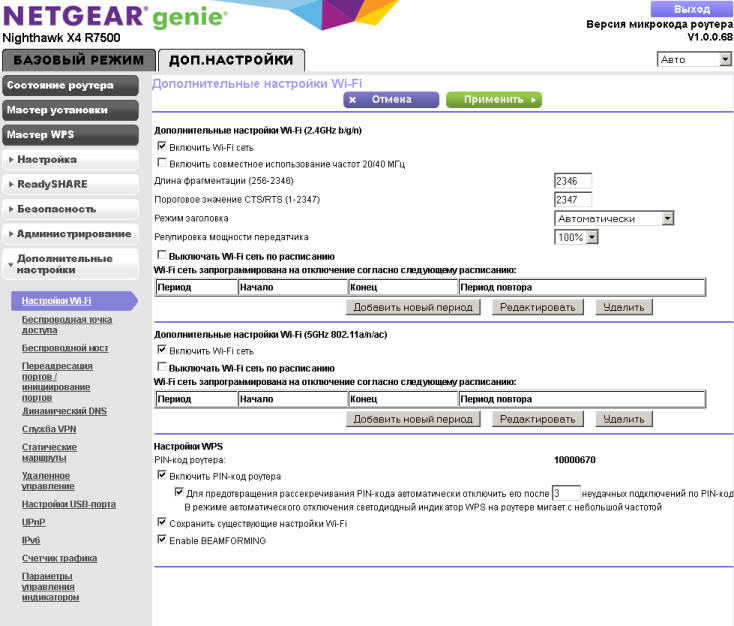Screen dimensions: 734x626
Task: Toggle 5GHz Выключать Wi-Fi по расписанию checkbox
Action: (x=162, y=367)
